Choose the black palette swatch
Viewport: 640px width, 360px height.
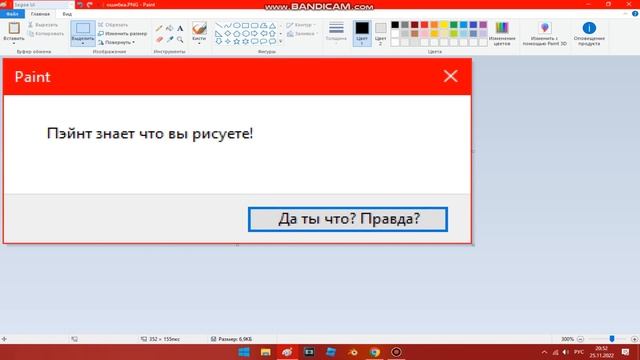[x=395, y=25]
